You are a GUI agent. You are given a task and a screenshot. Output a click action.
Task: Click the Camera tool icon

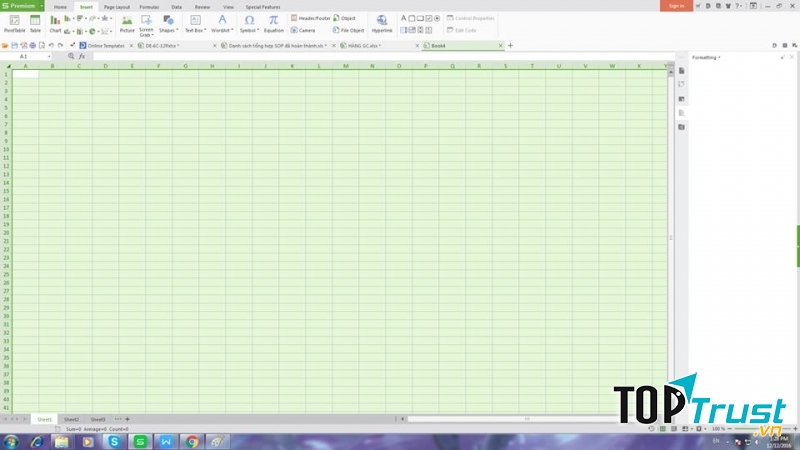[303, 30]
